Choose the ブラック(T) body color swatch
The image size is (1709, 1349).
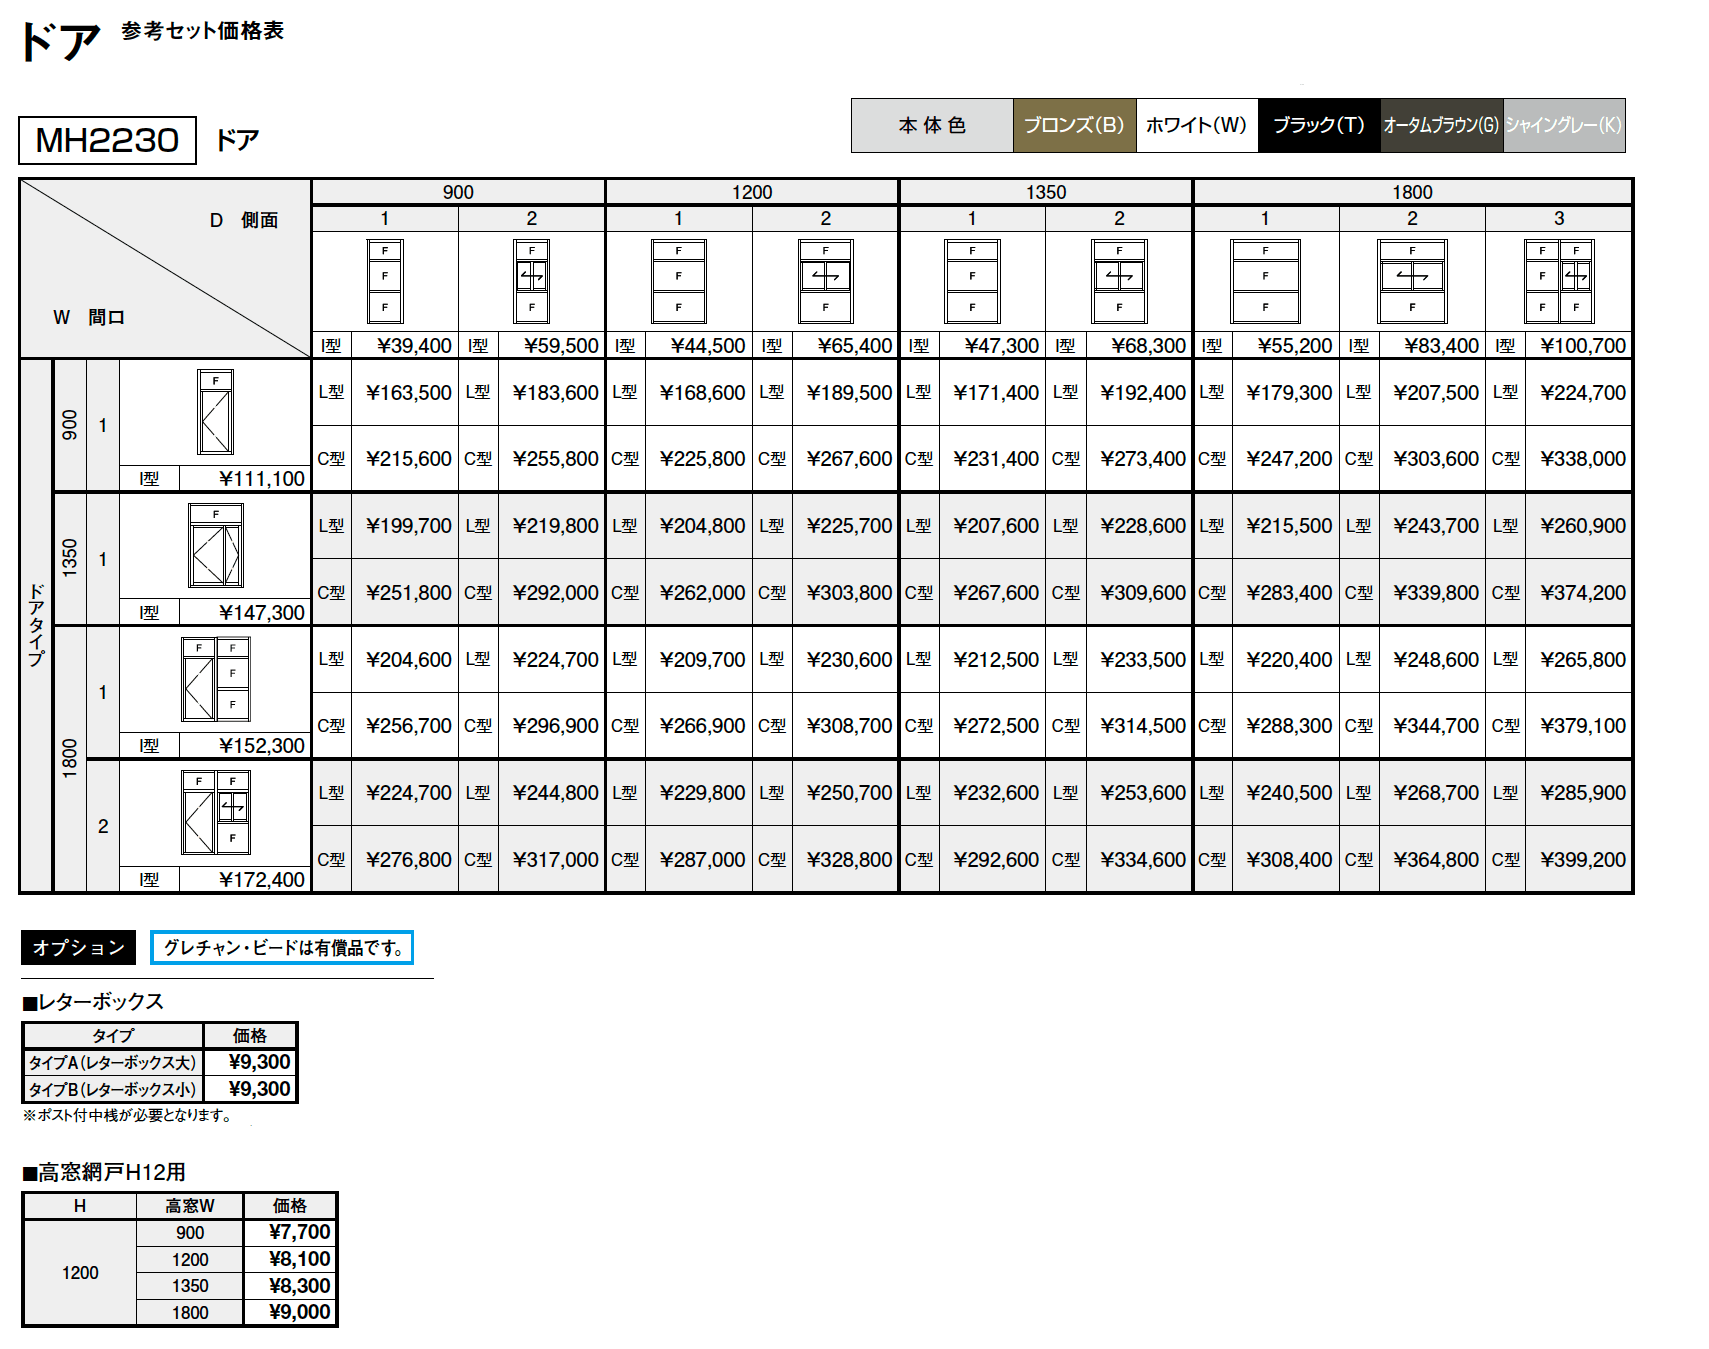[1318, 125]
